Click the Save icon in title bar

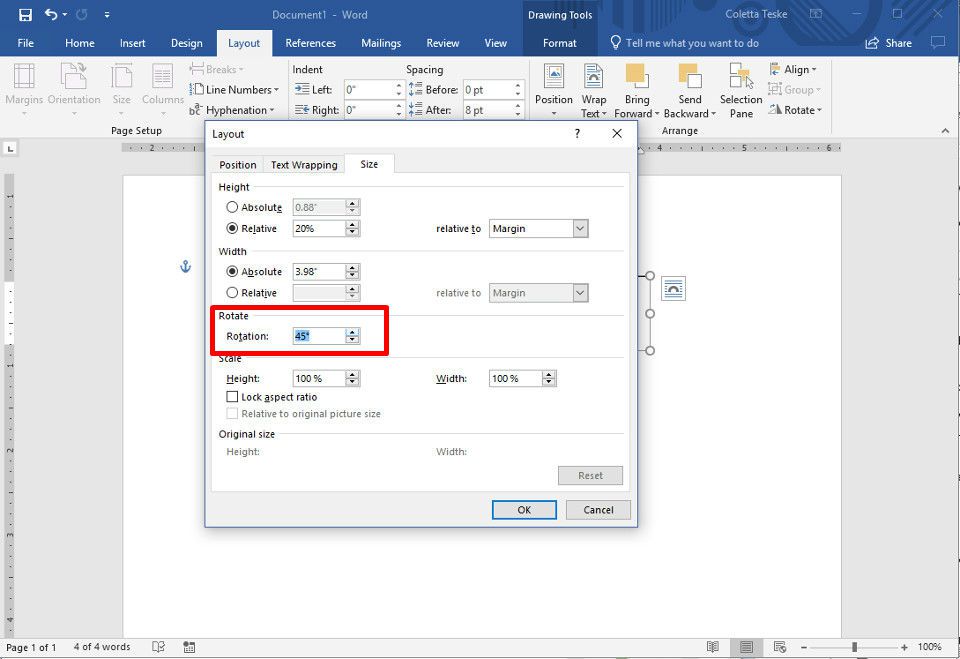(25, 15)
